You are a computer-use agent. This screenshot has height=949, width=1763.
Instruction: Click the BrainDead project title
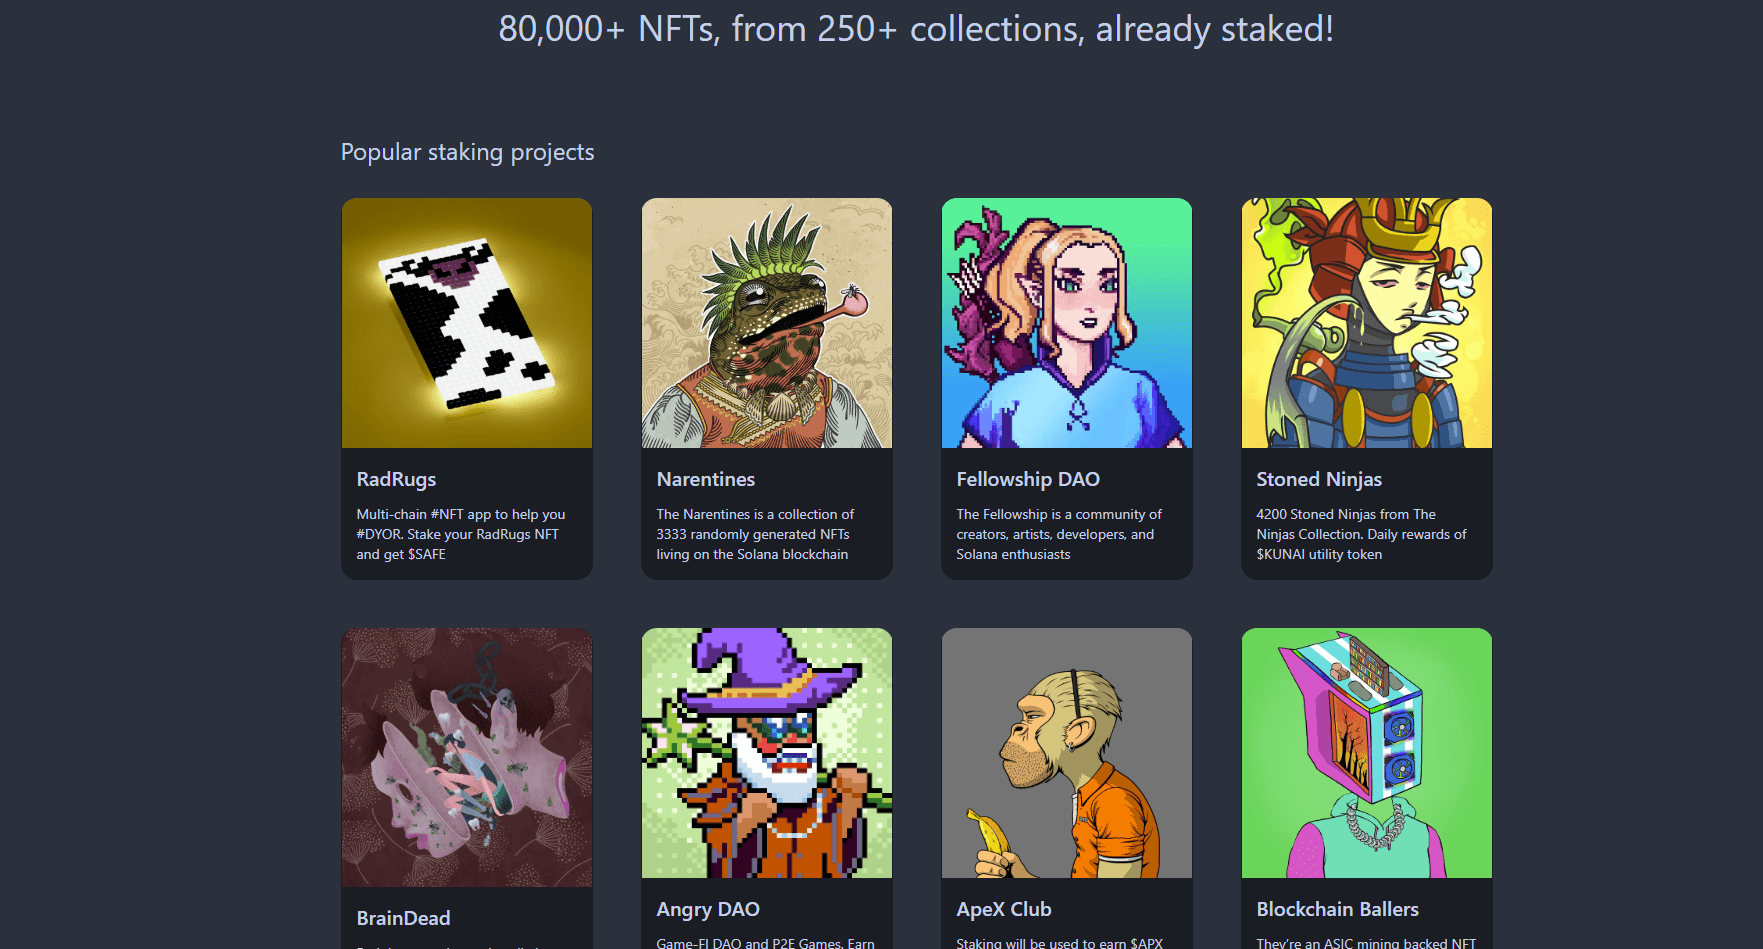click(x=403, y=918)
